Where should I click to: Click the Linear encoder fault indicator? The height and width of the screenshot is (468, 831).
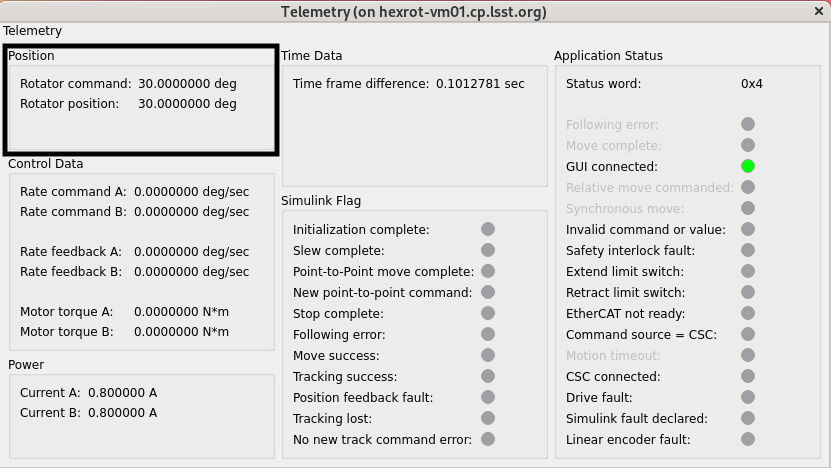pos(748,439)
